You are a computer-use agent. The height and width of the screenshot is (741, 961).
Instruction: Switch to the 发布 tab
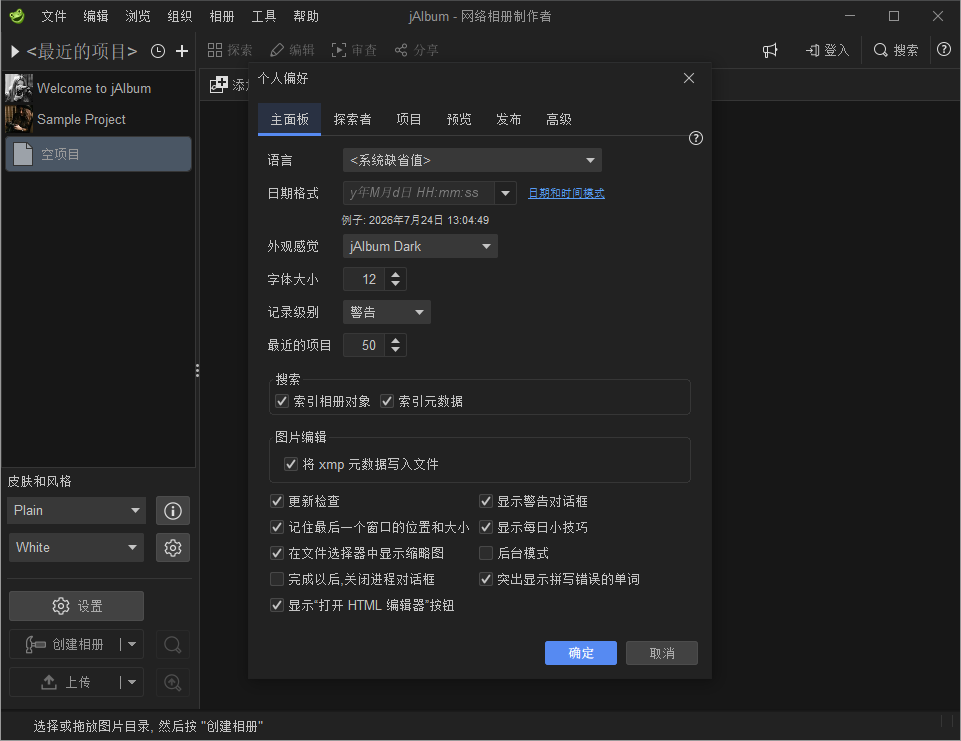coord(509,120)
